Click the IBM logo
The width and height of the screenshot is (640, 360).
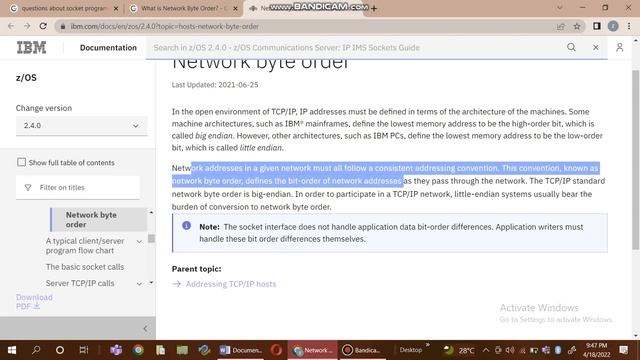(31, 47)
